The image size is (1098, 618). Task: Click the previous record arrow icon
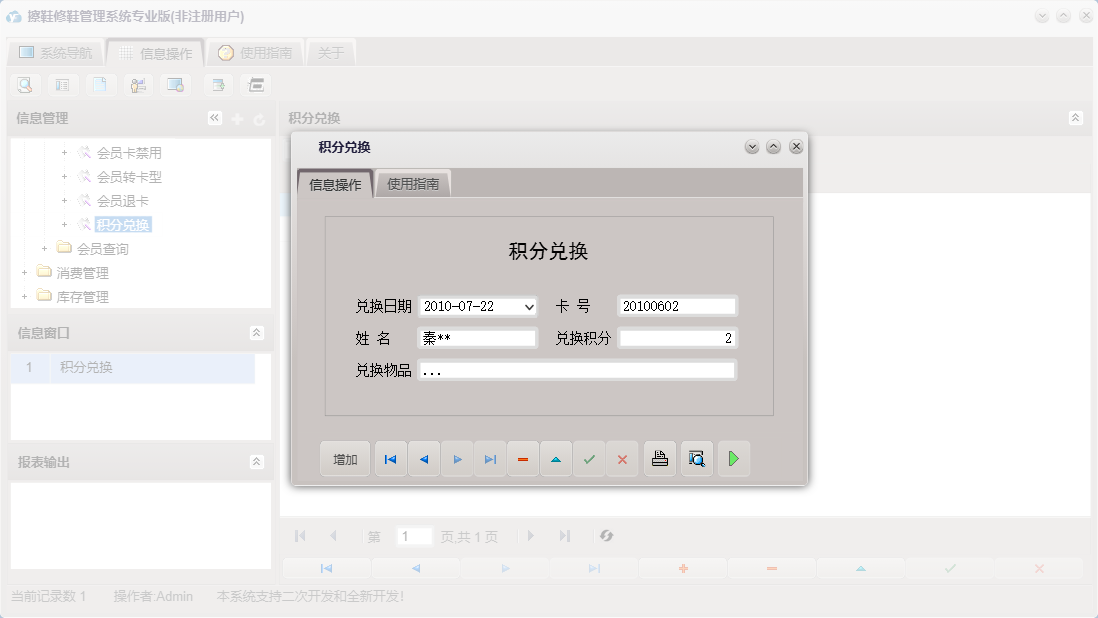(424, 458)
